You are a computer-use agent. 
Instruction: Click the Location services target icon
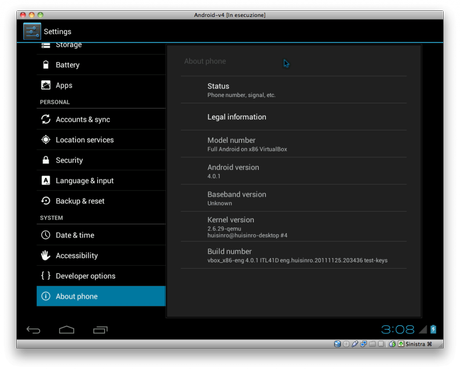(46, 140)
